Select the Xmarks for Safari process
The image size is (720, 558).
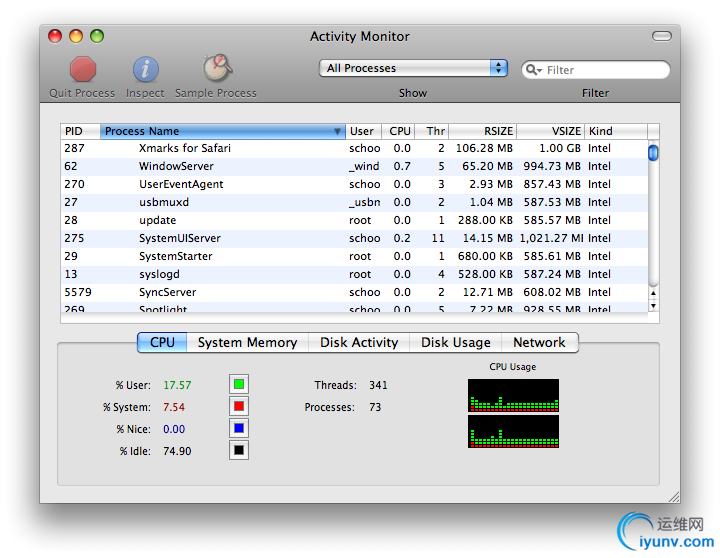point(185,148)
